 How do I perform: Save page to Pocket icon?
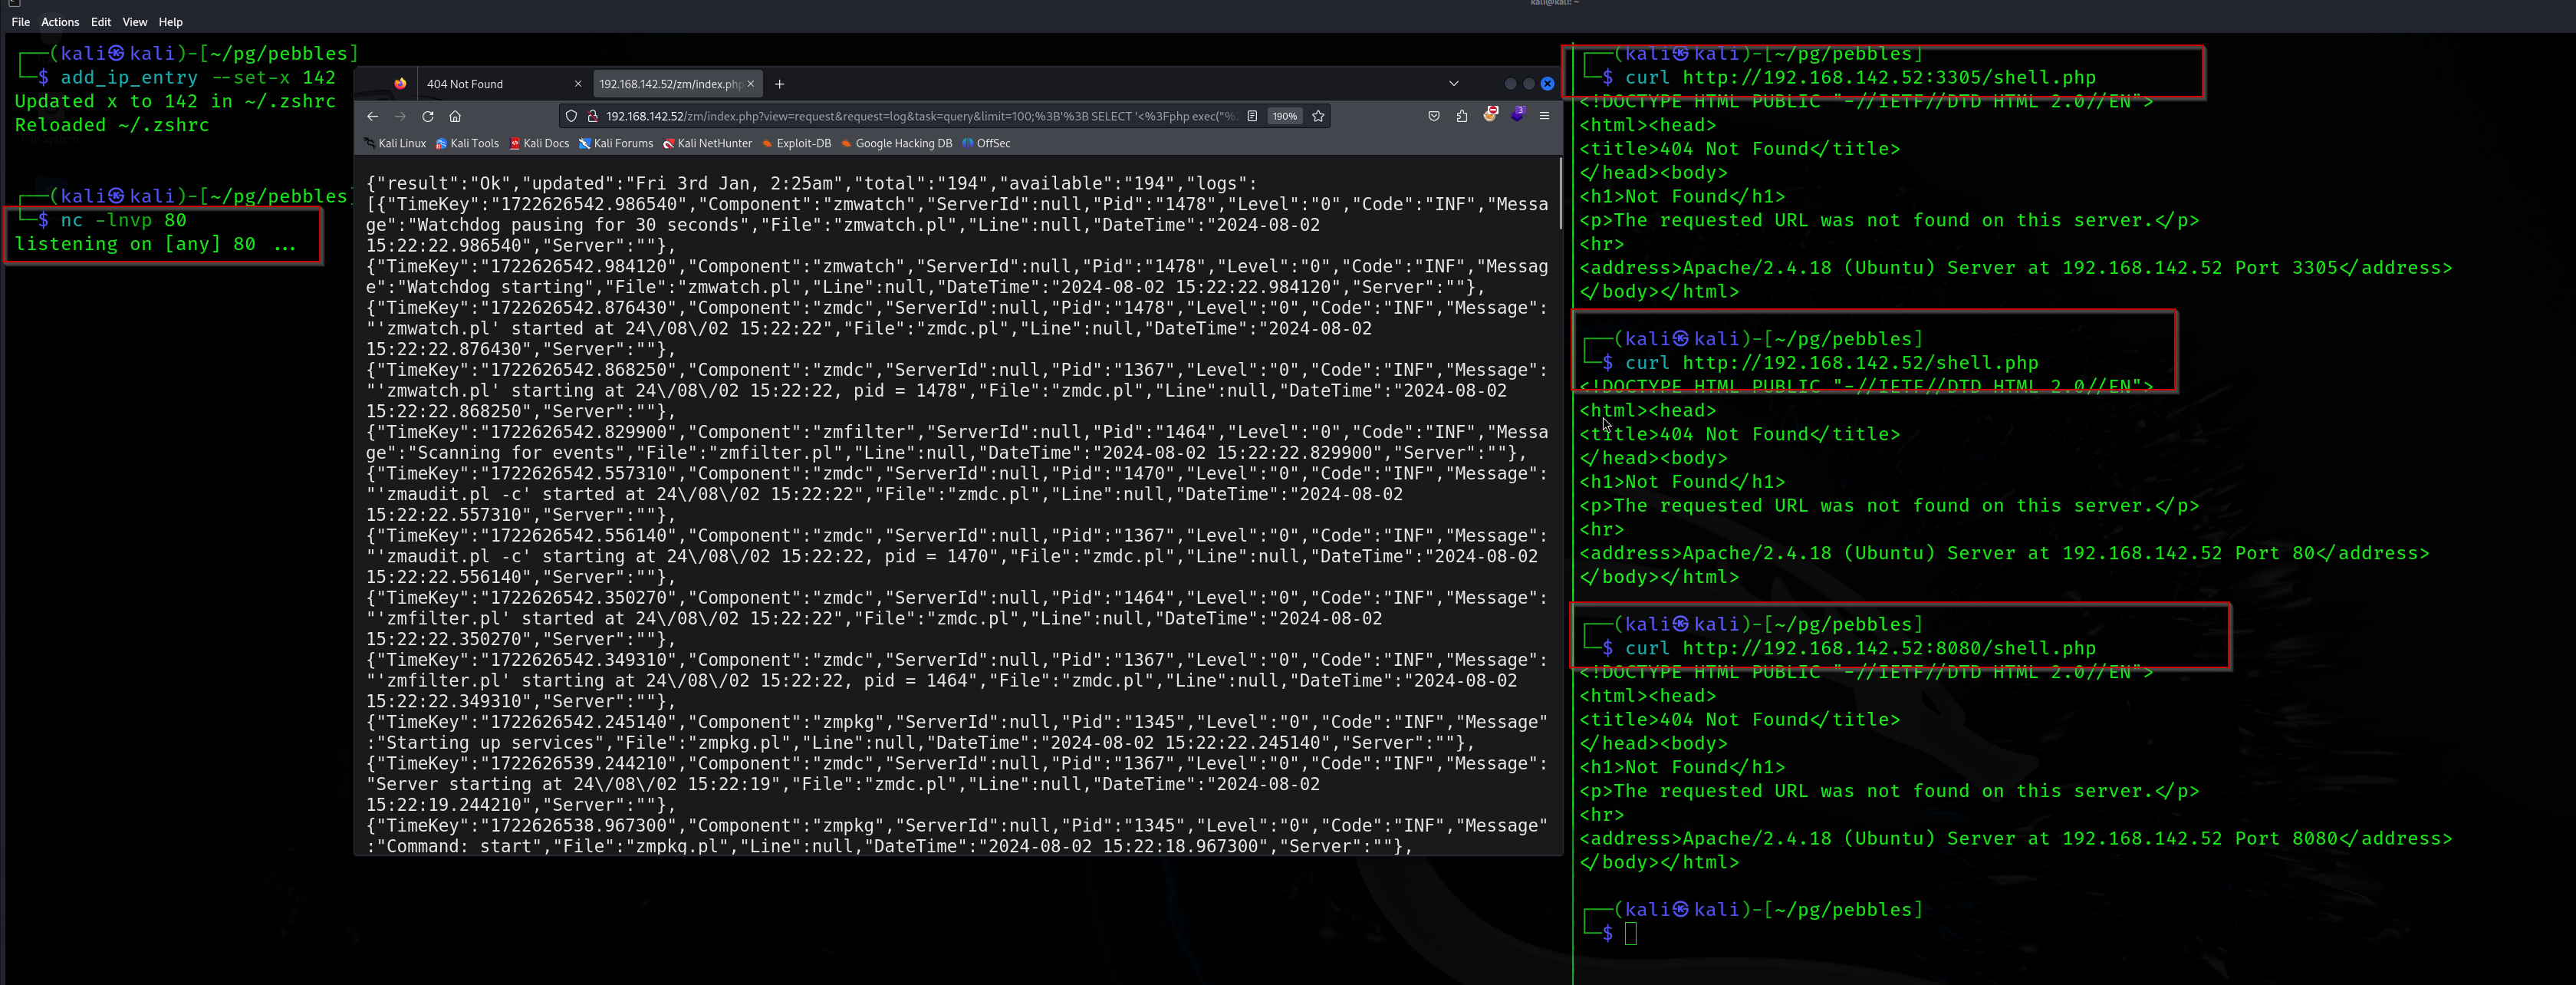click(1434, 116)
